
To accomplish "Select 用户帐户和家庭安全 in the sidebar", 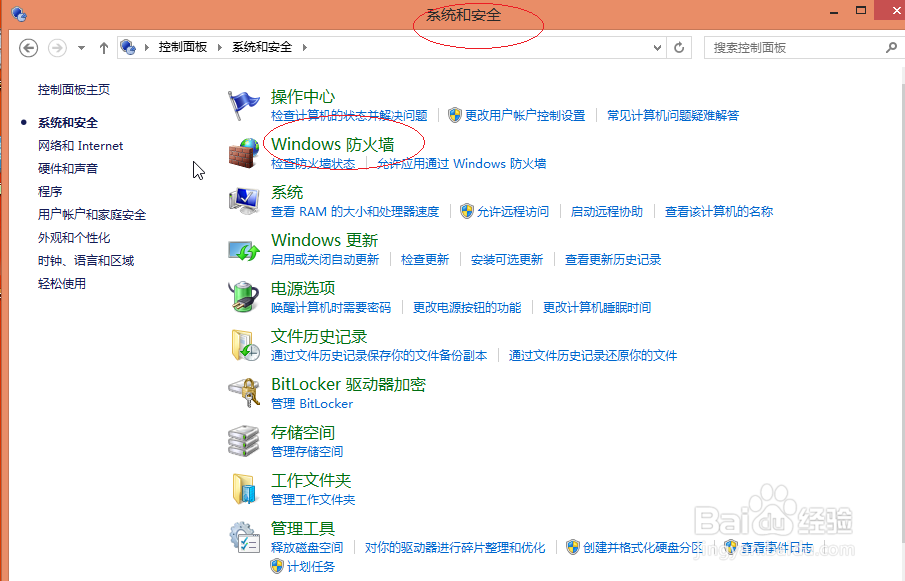I will (92, 215).
